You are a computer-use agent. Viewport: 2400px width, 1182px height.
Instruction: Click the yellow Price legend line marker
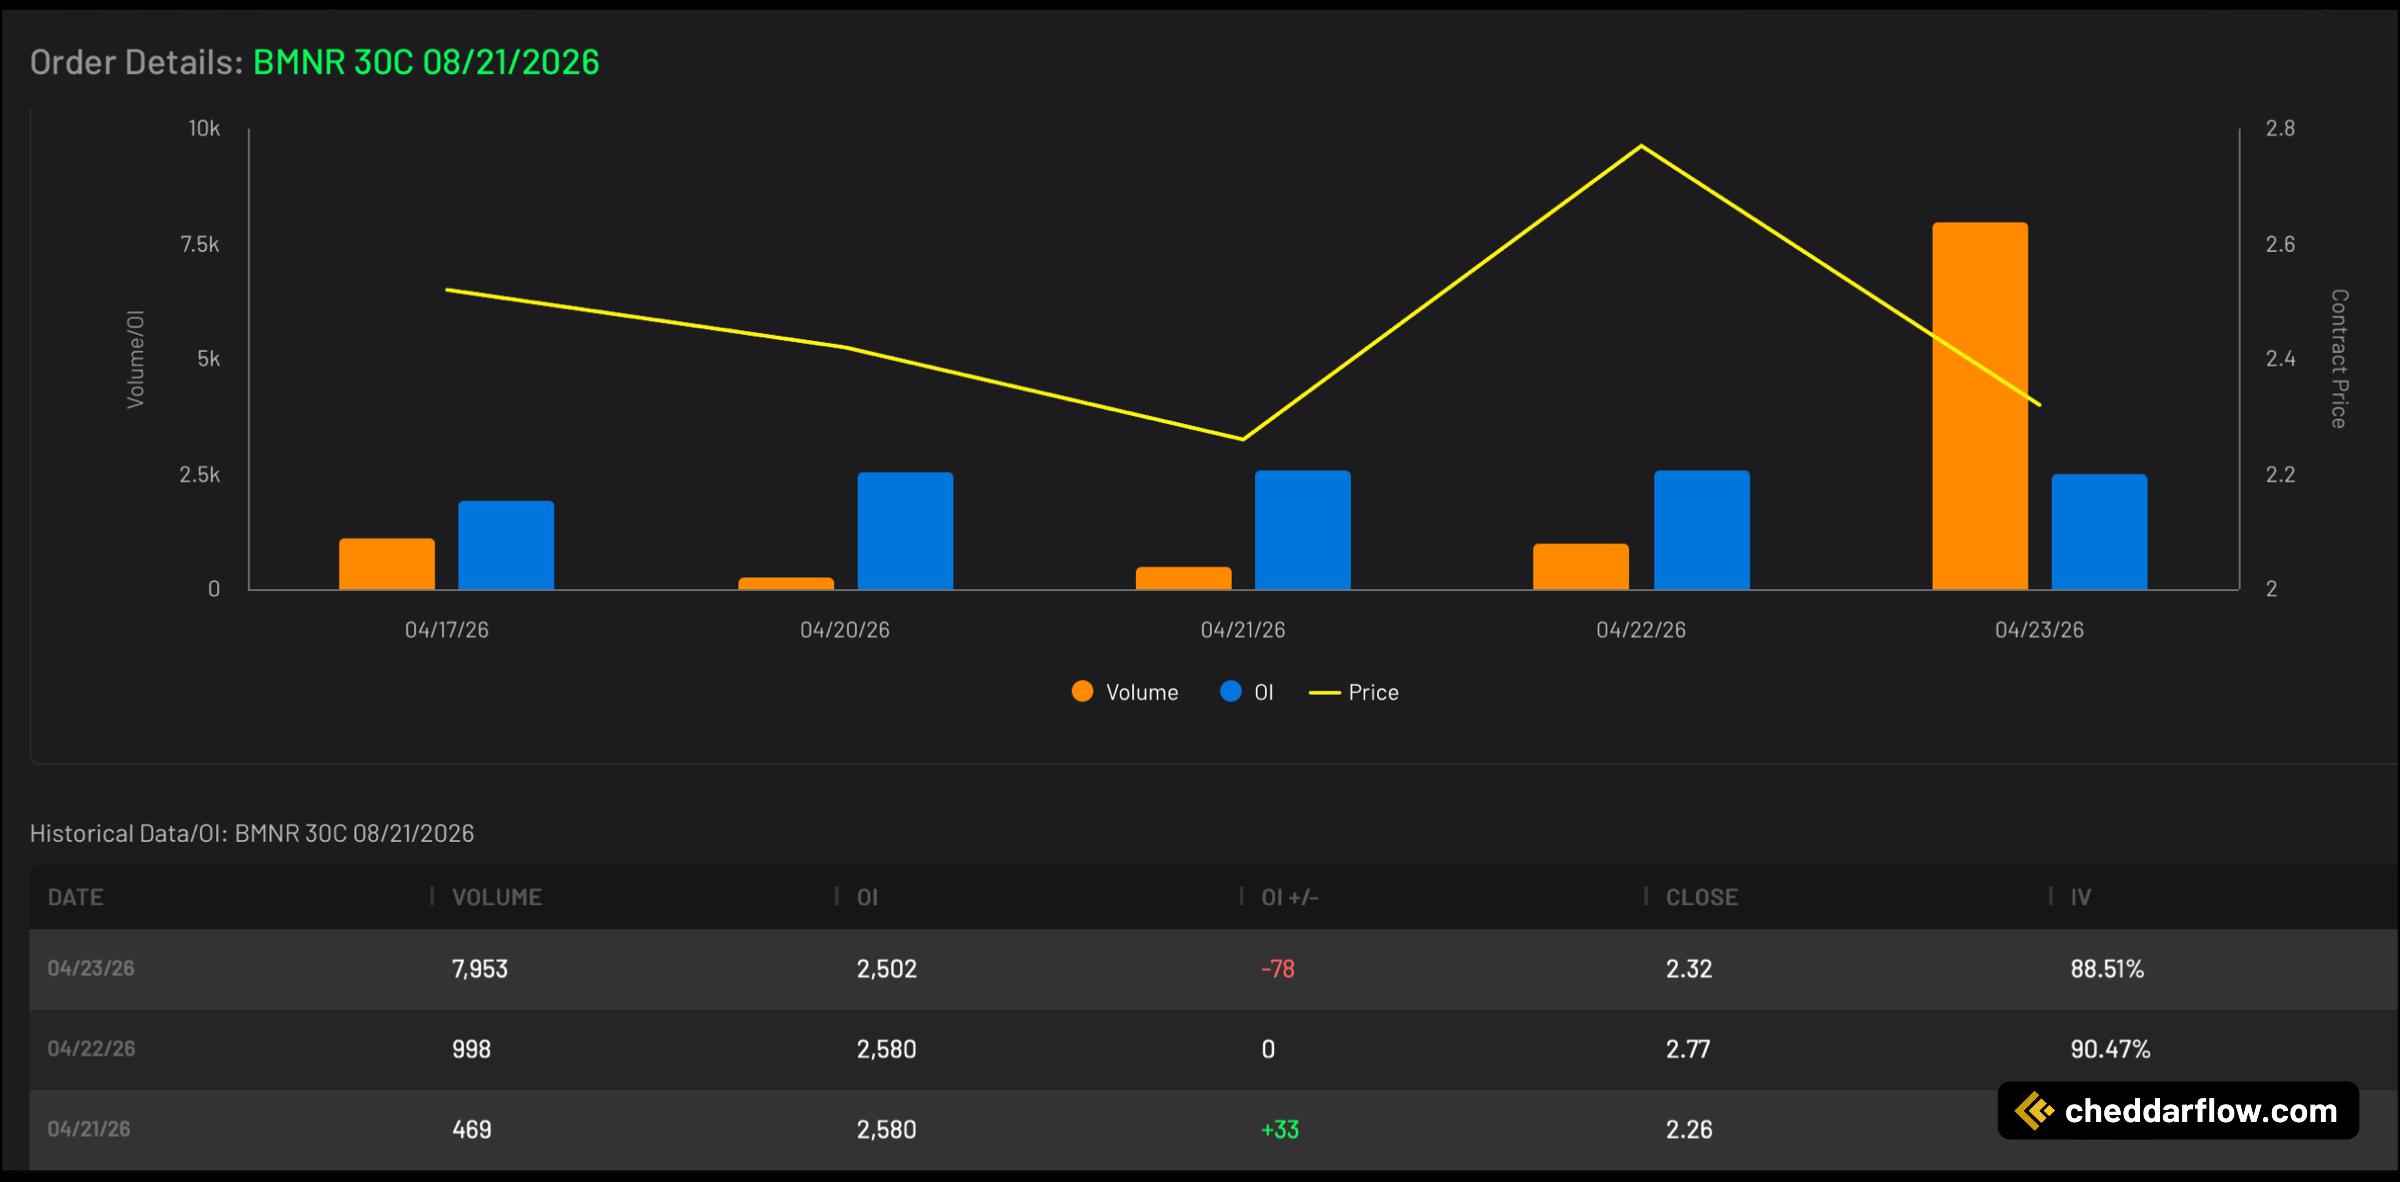(1324, 692)
